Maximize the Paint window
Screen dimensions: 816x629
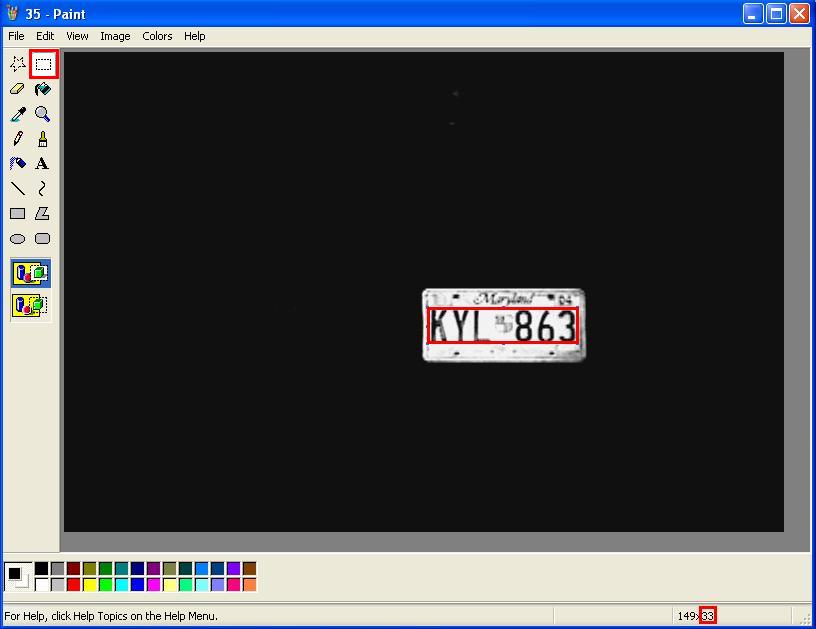pyautogui.click(x=776, y=14)
